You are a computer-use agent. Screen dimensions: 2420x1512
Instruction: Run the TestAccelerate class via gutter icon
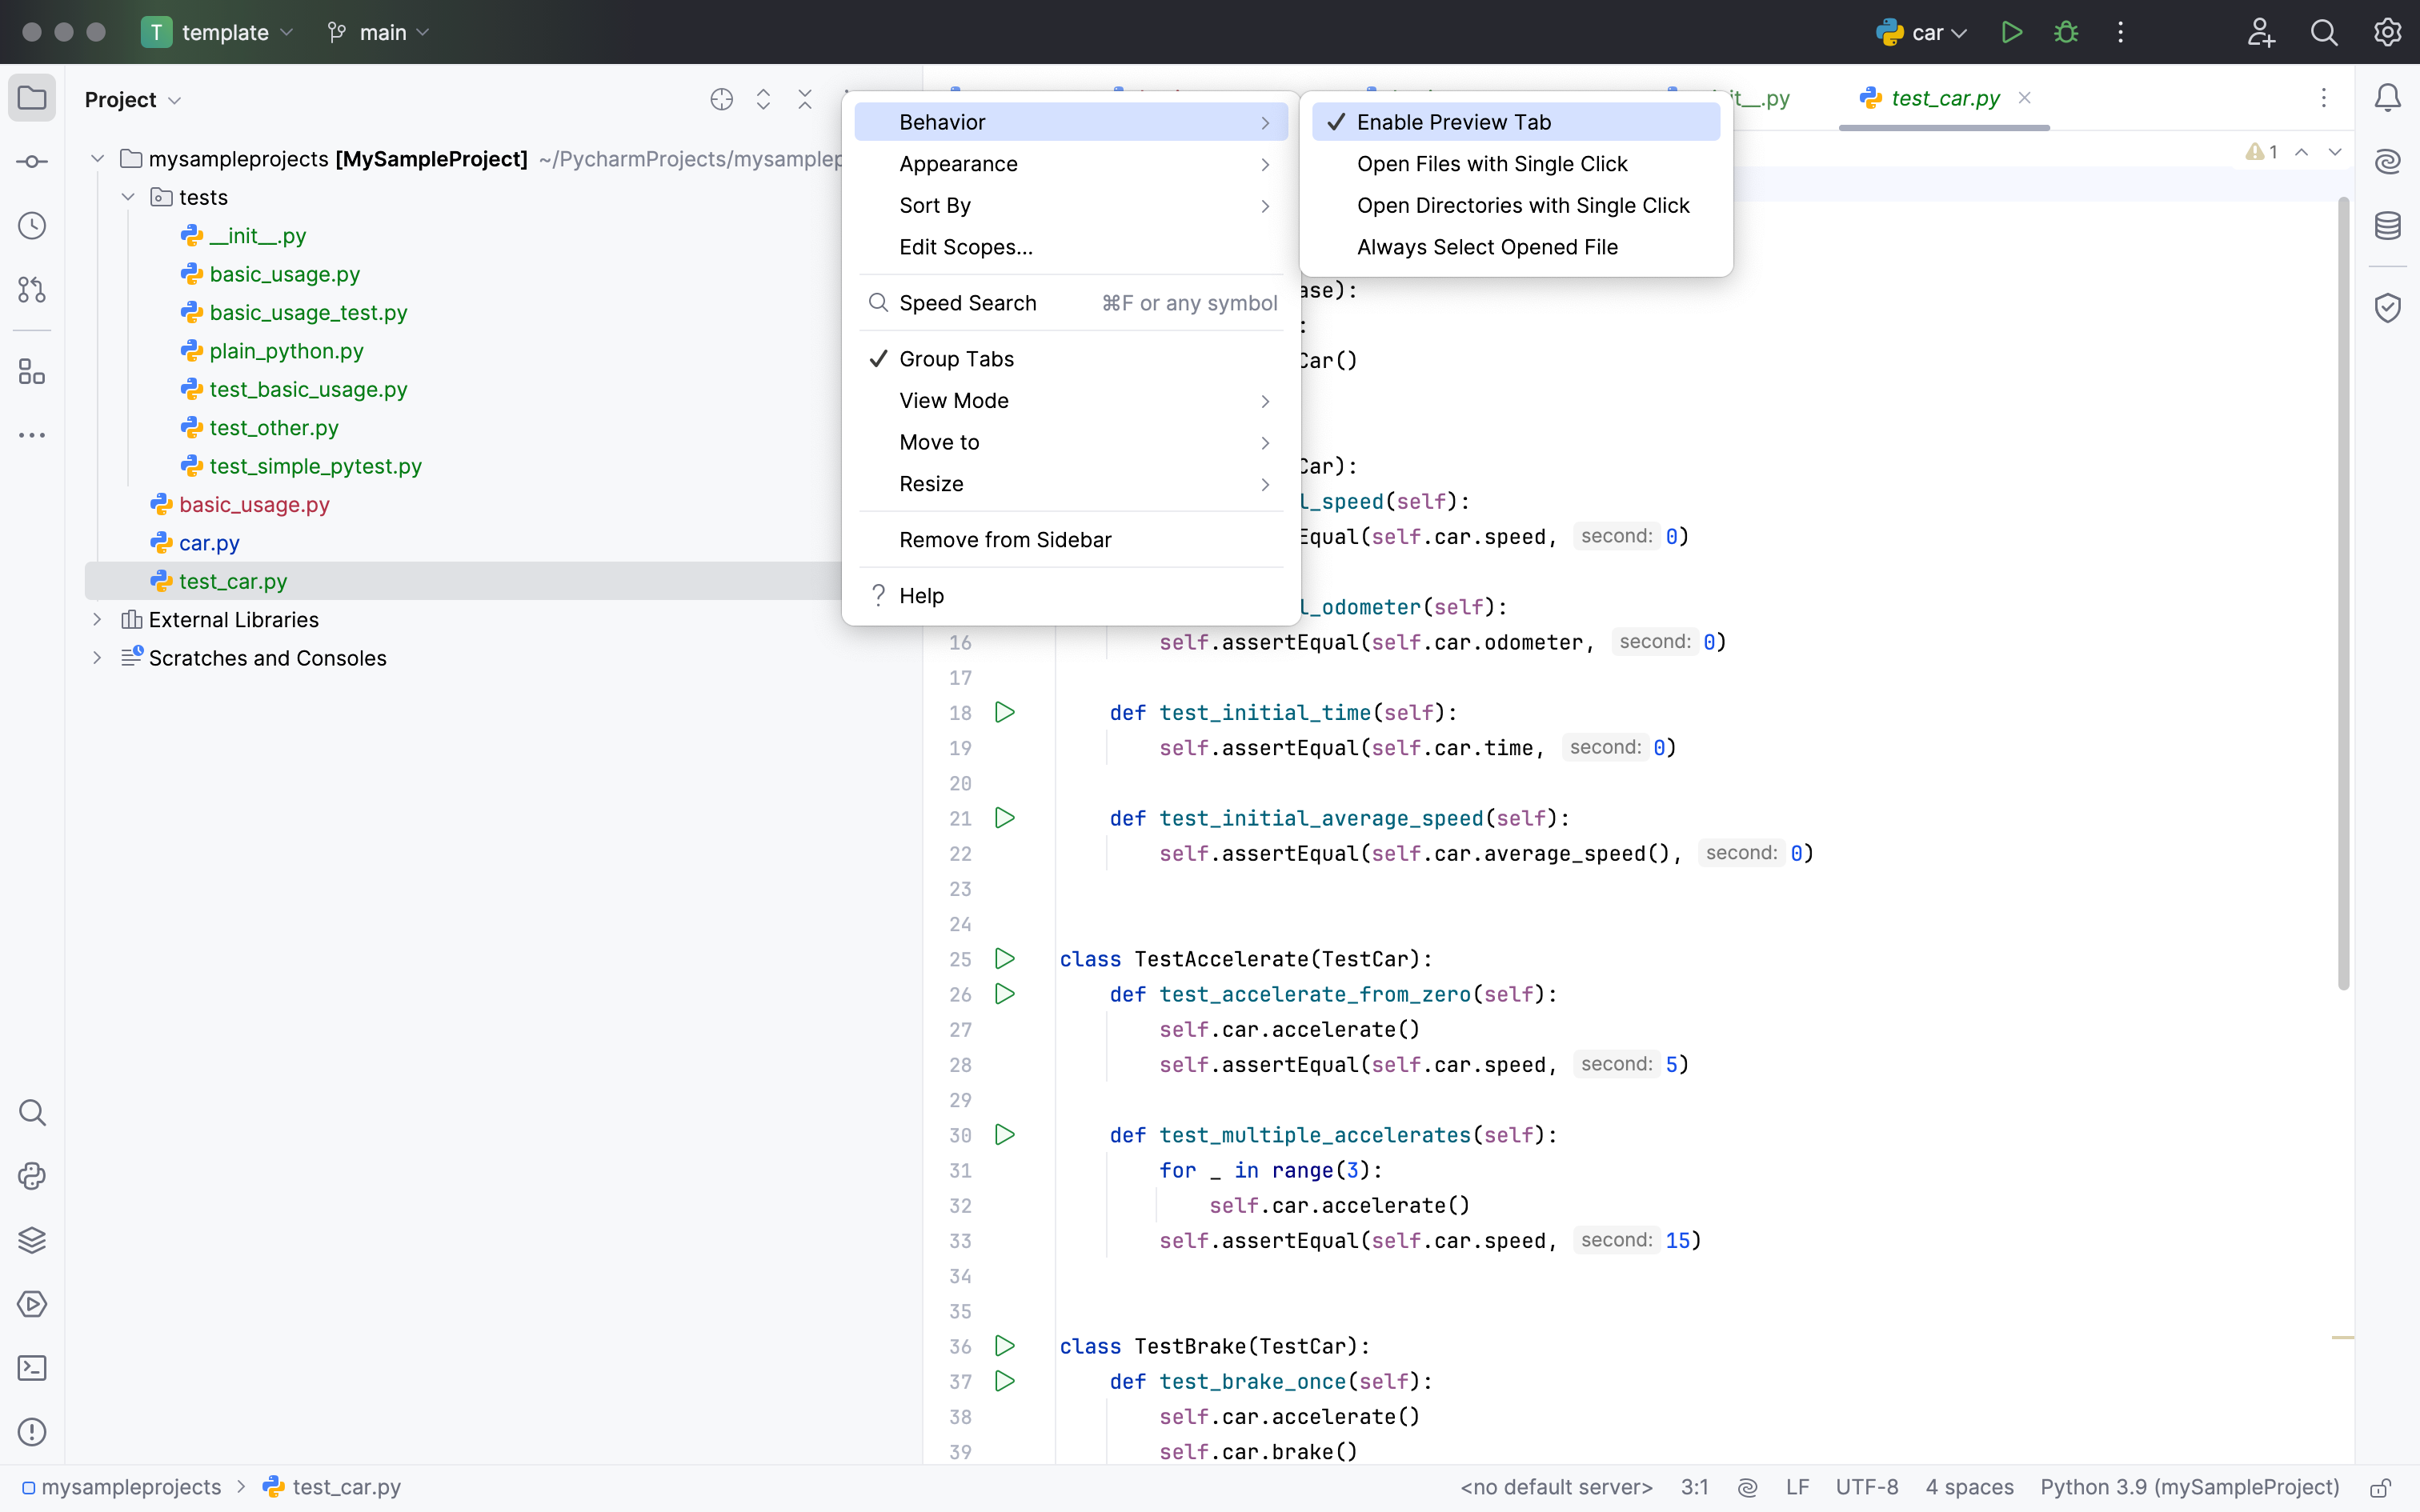1005,958
